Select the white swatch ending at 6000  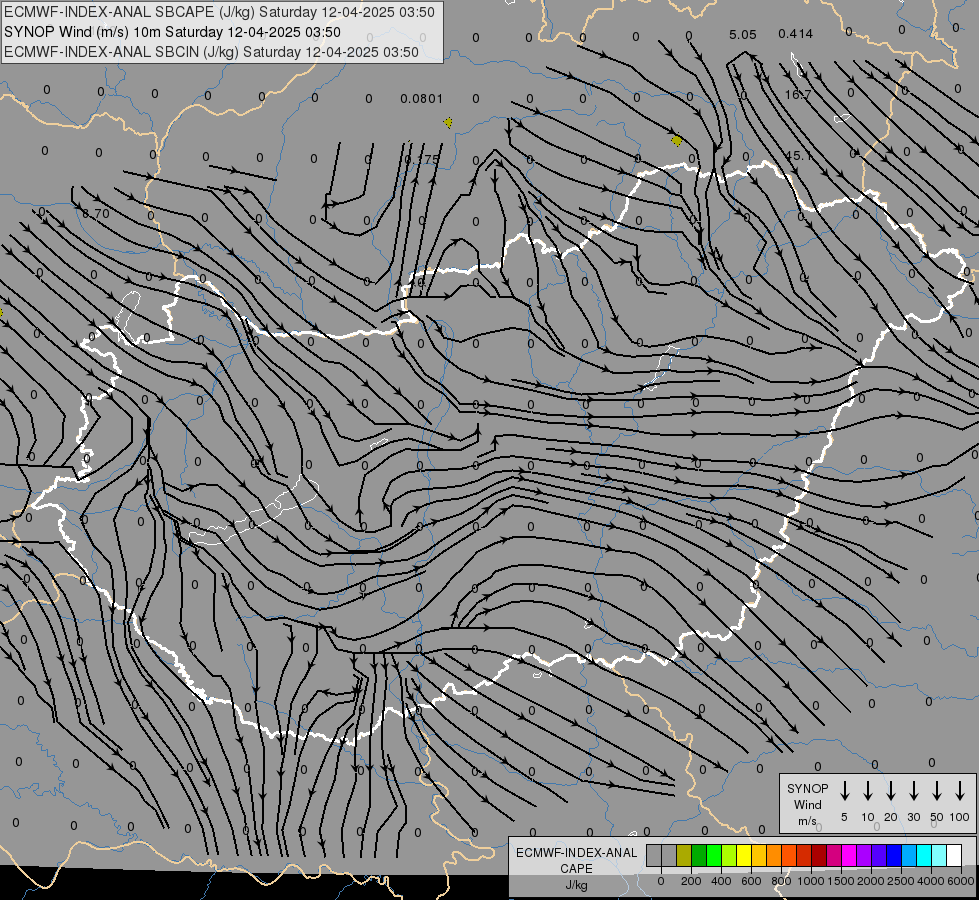953,855
